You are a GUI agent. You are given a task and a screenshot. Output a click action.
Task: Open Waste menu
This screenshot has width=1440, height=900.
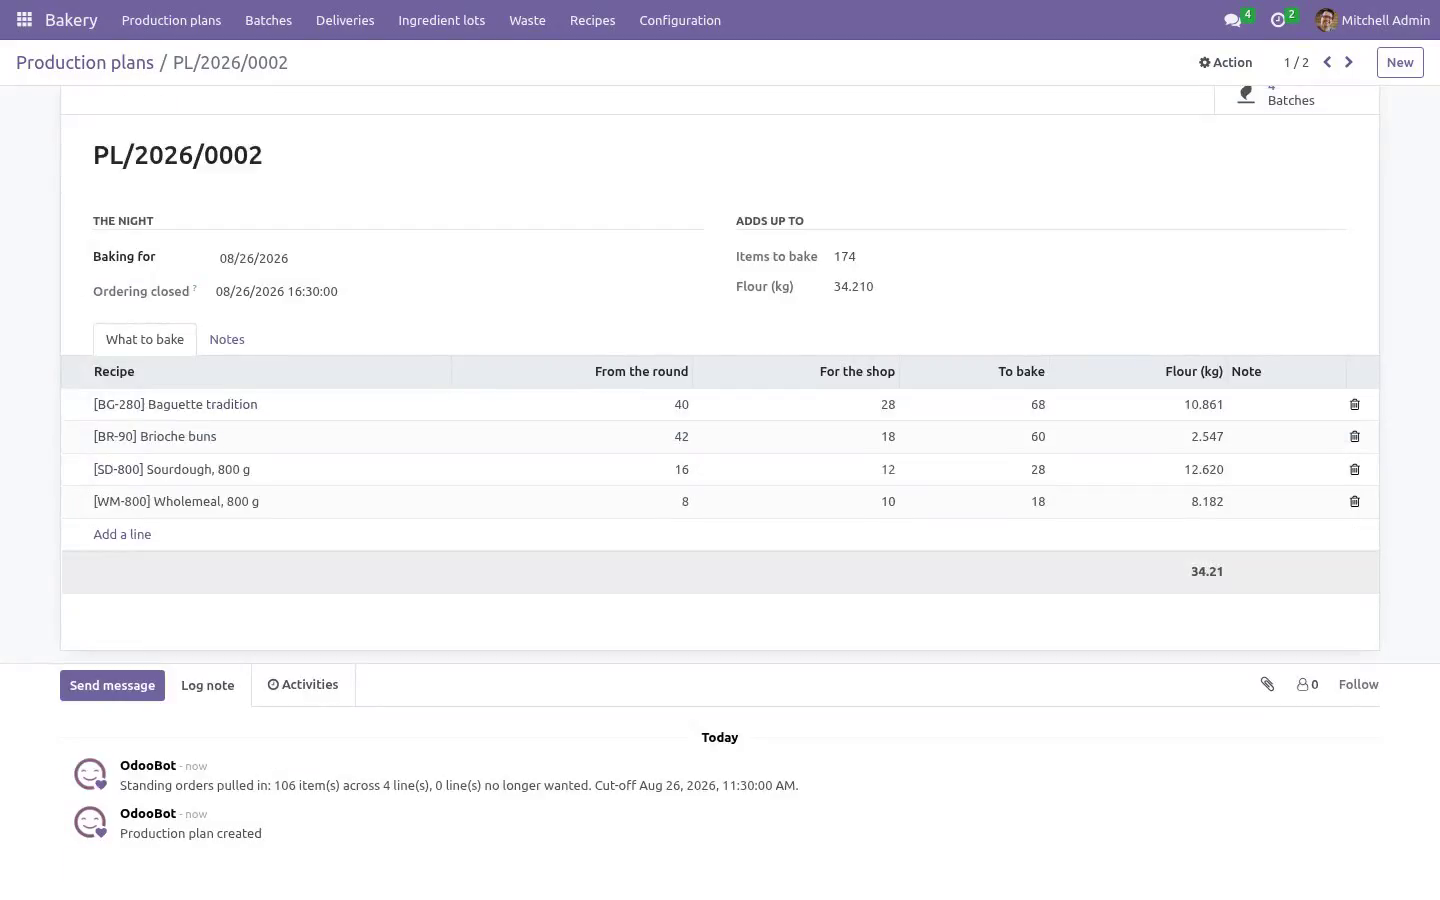point(527,20)
